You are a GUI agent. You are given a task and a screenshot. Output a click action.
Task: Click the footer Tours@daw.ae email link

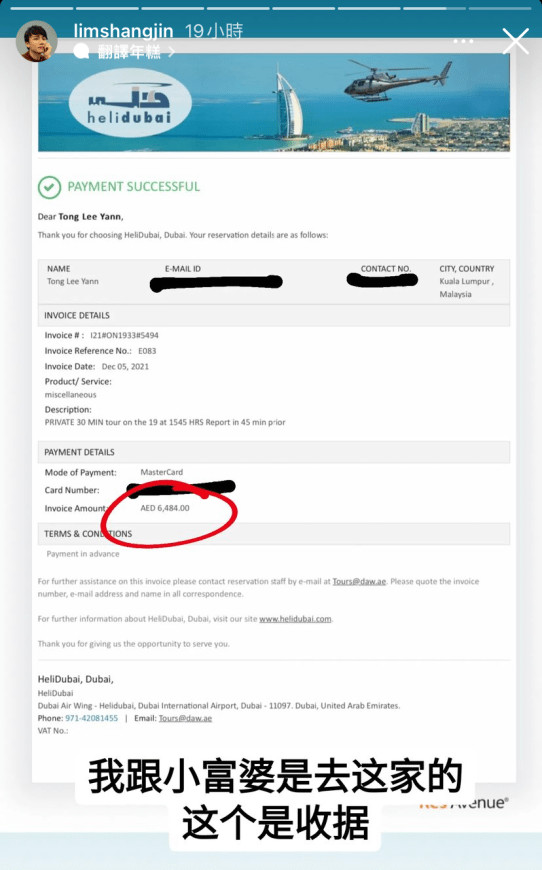click(x=185, y=718)
